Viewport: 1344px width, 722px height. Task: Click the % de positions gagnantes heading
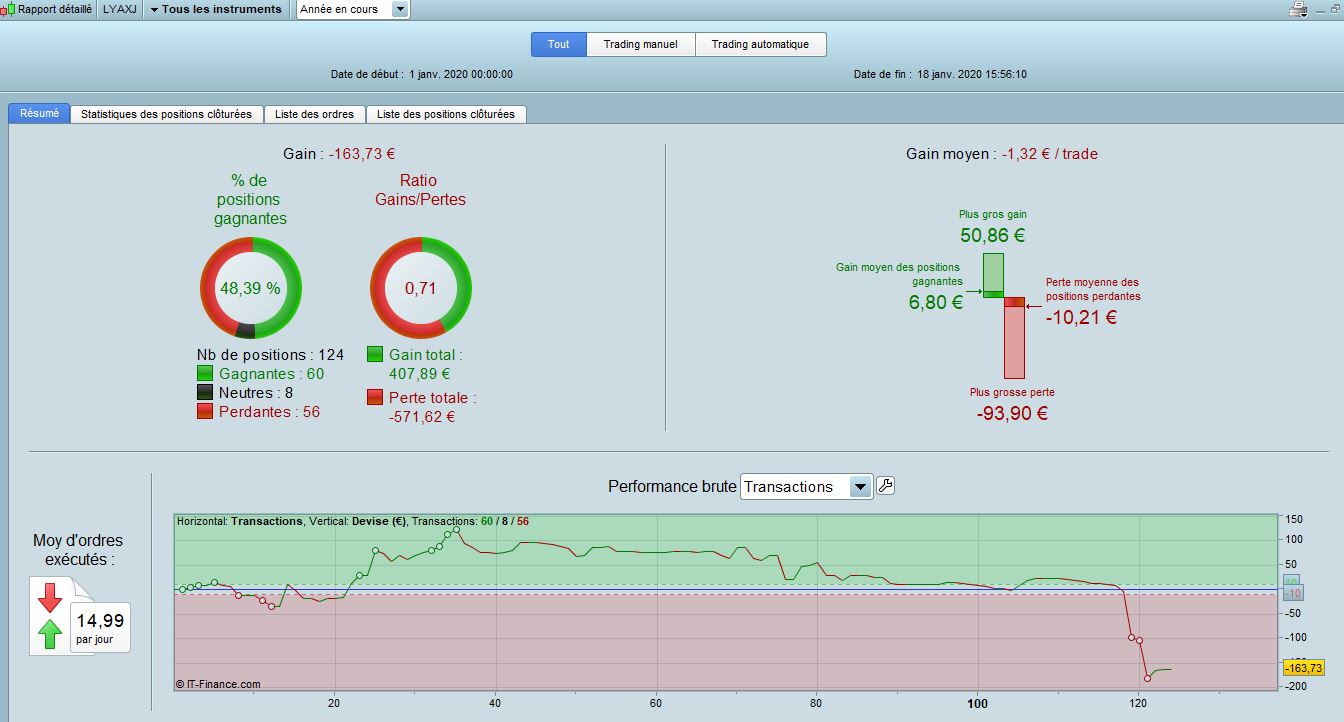(250, 199)
